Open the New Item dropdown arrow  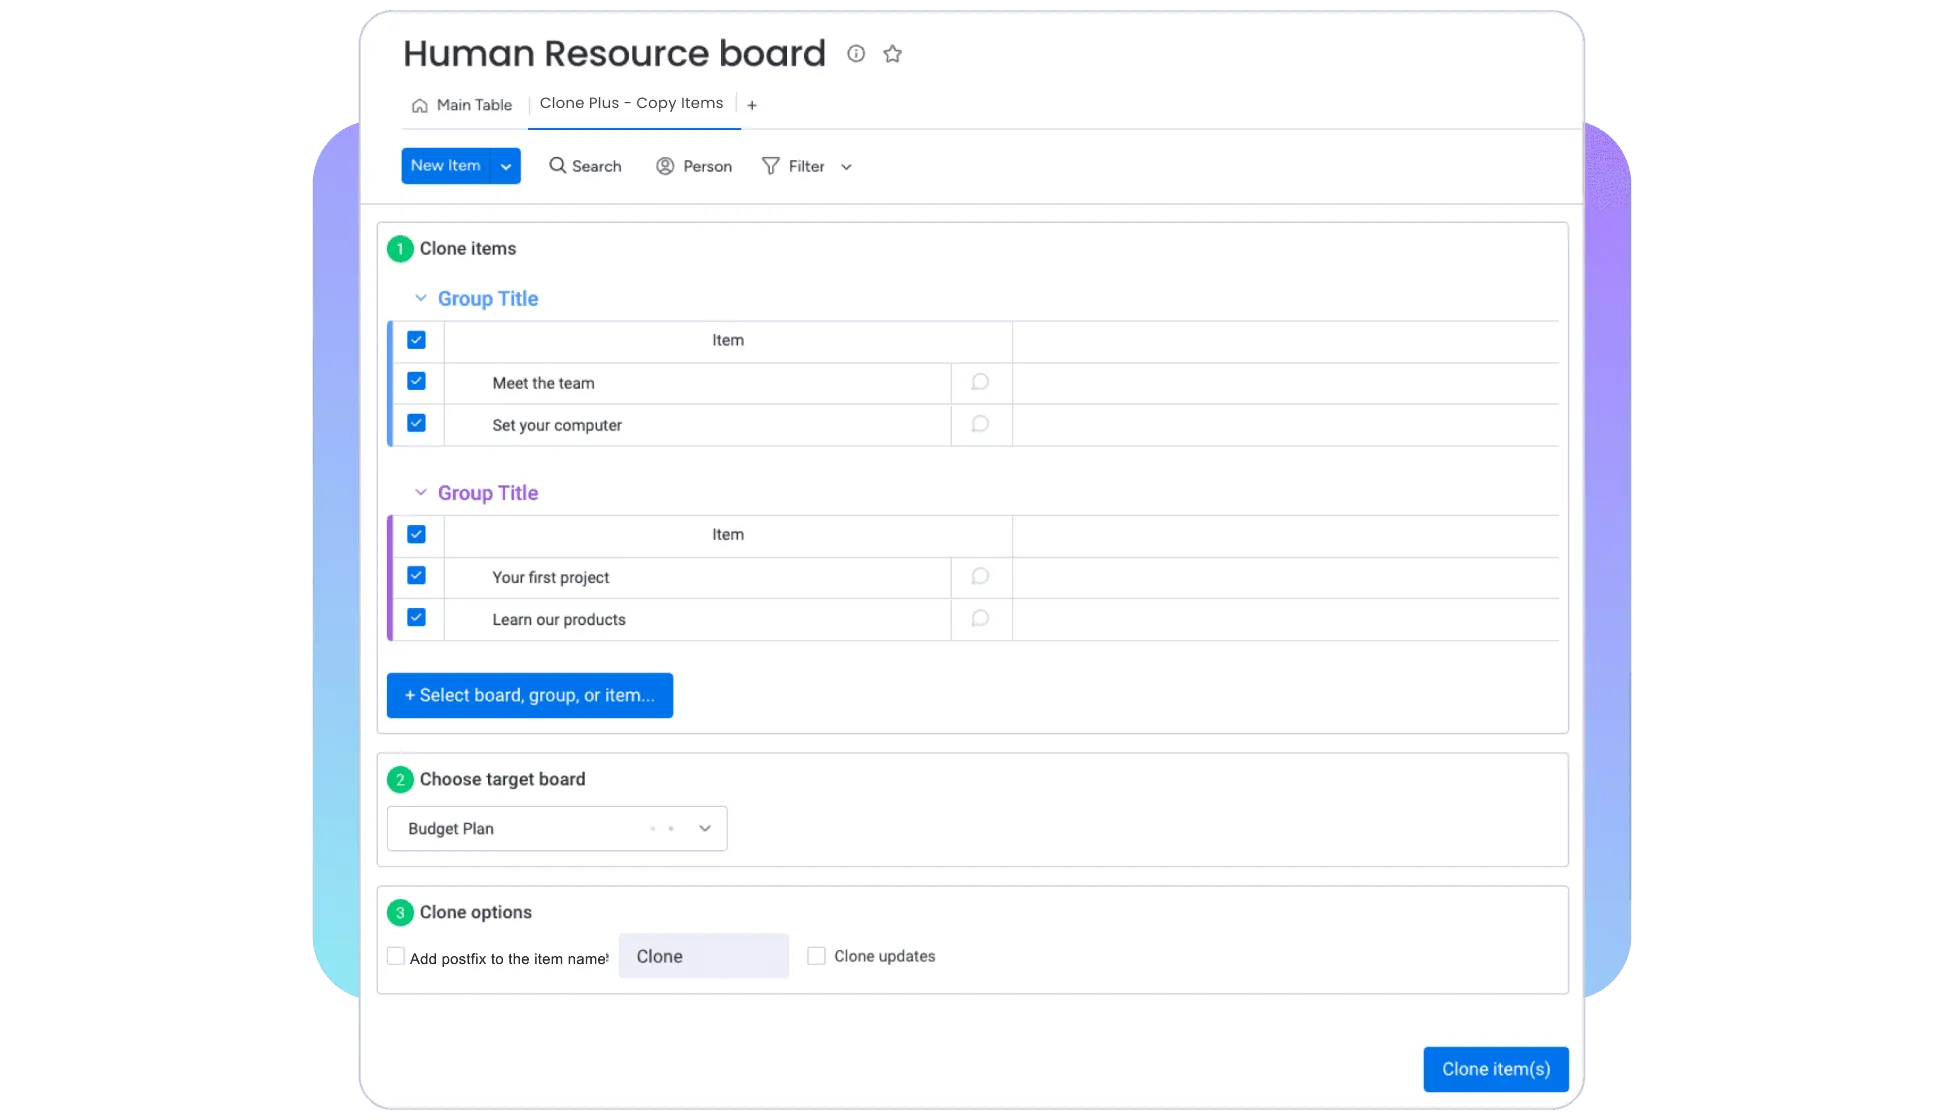click(x=506, y=166)
